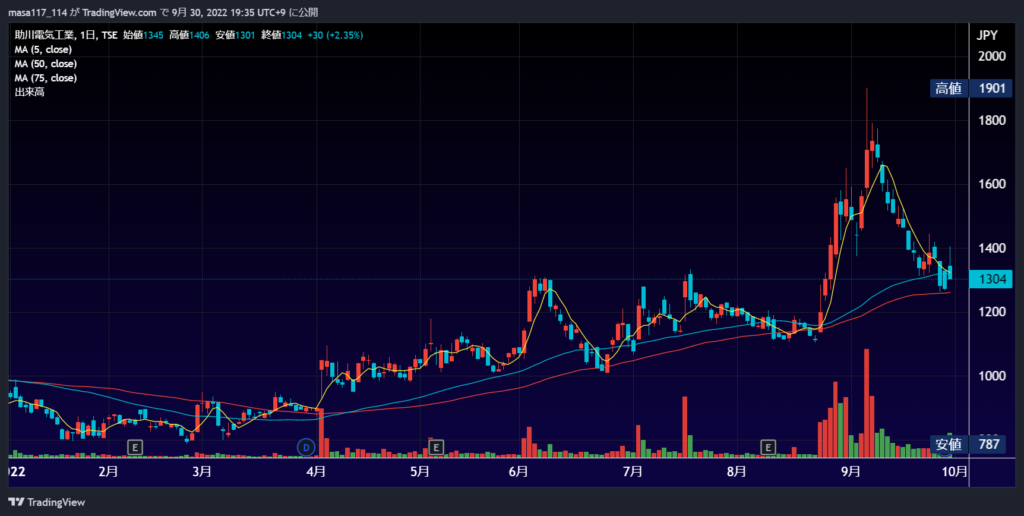Click the 8月 time axis label
This screenshot has width=1024, height=516.
click(737, 471)
